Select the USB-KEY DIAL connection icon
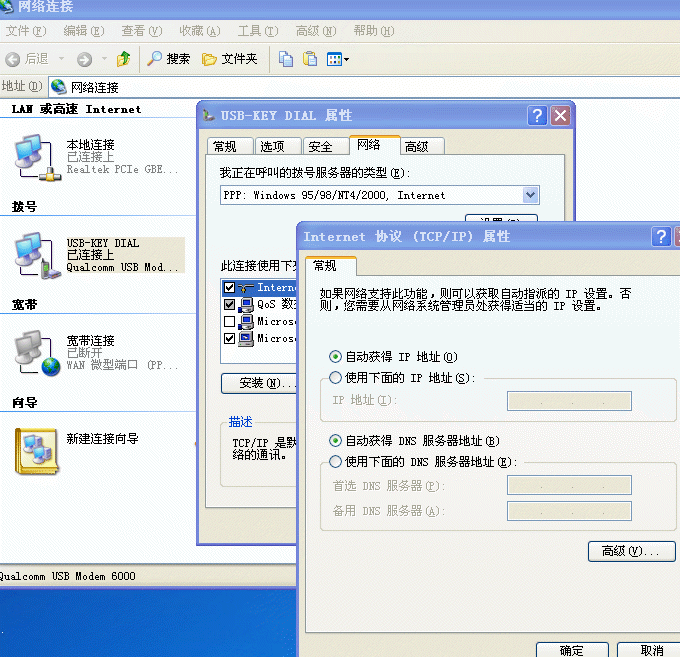Image resolution: width=680 pixels, height=657 pixels. tap(37, 256)
